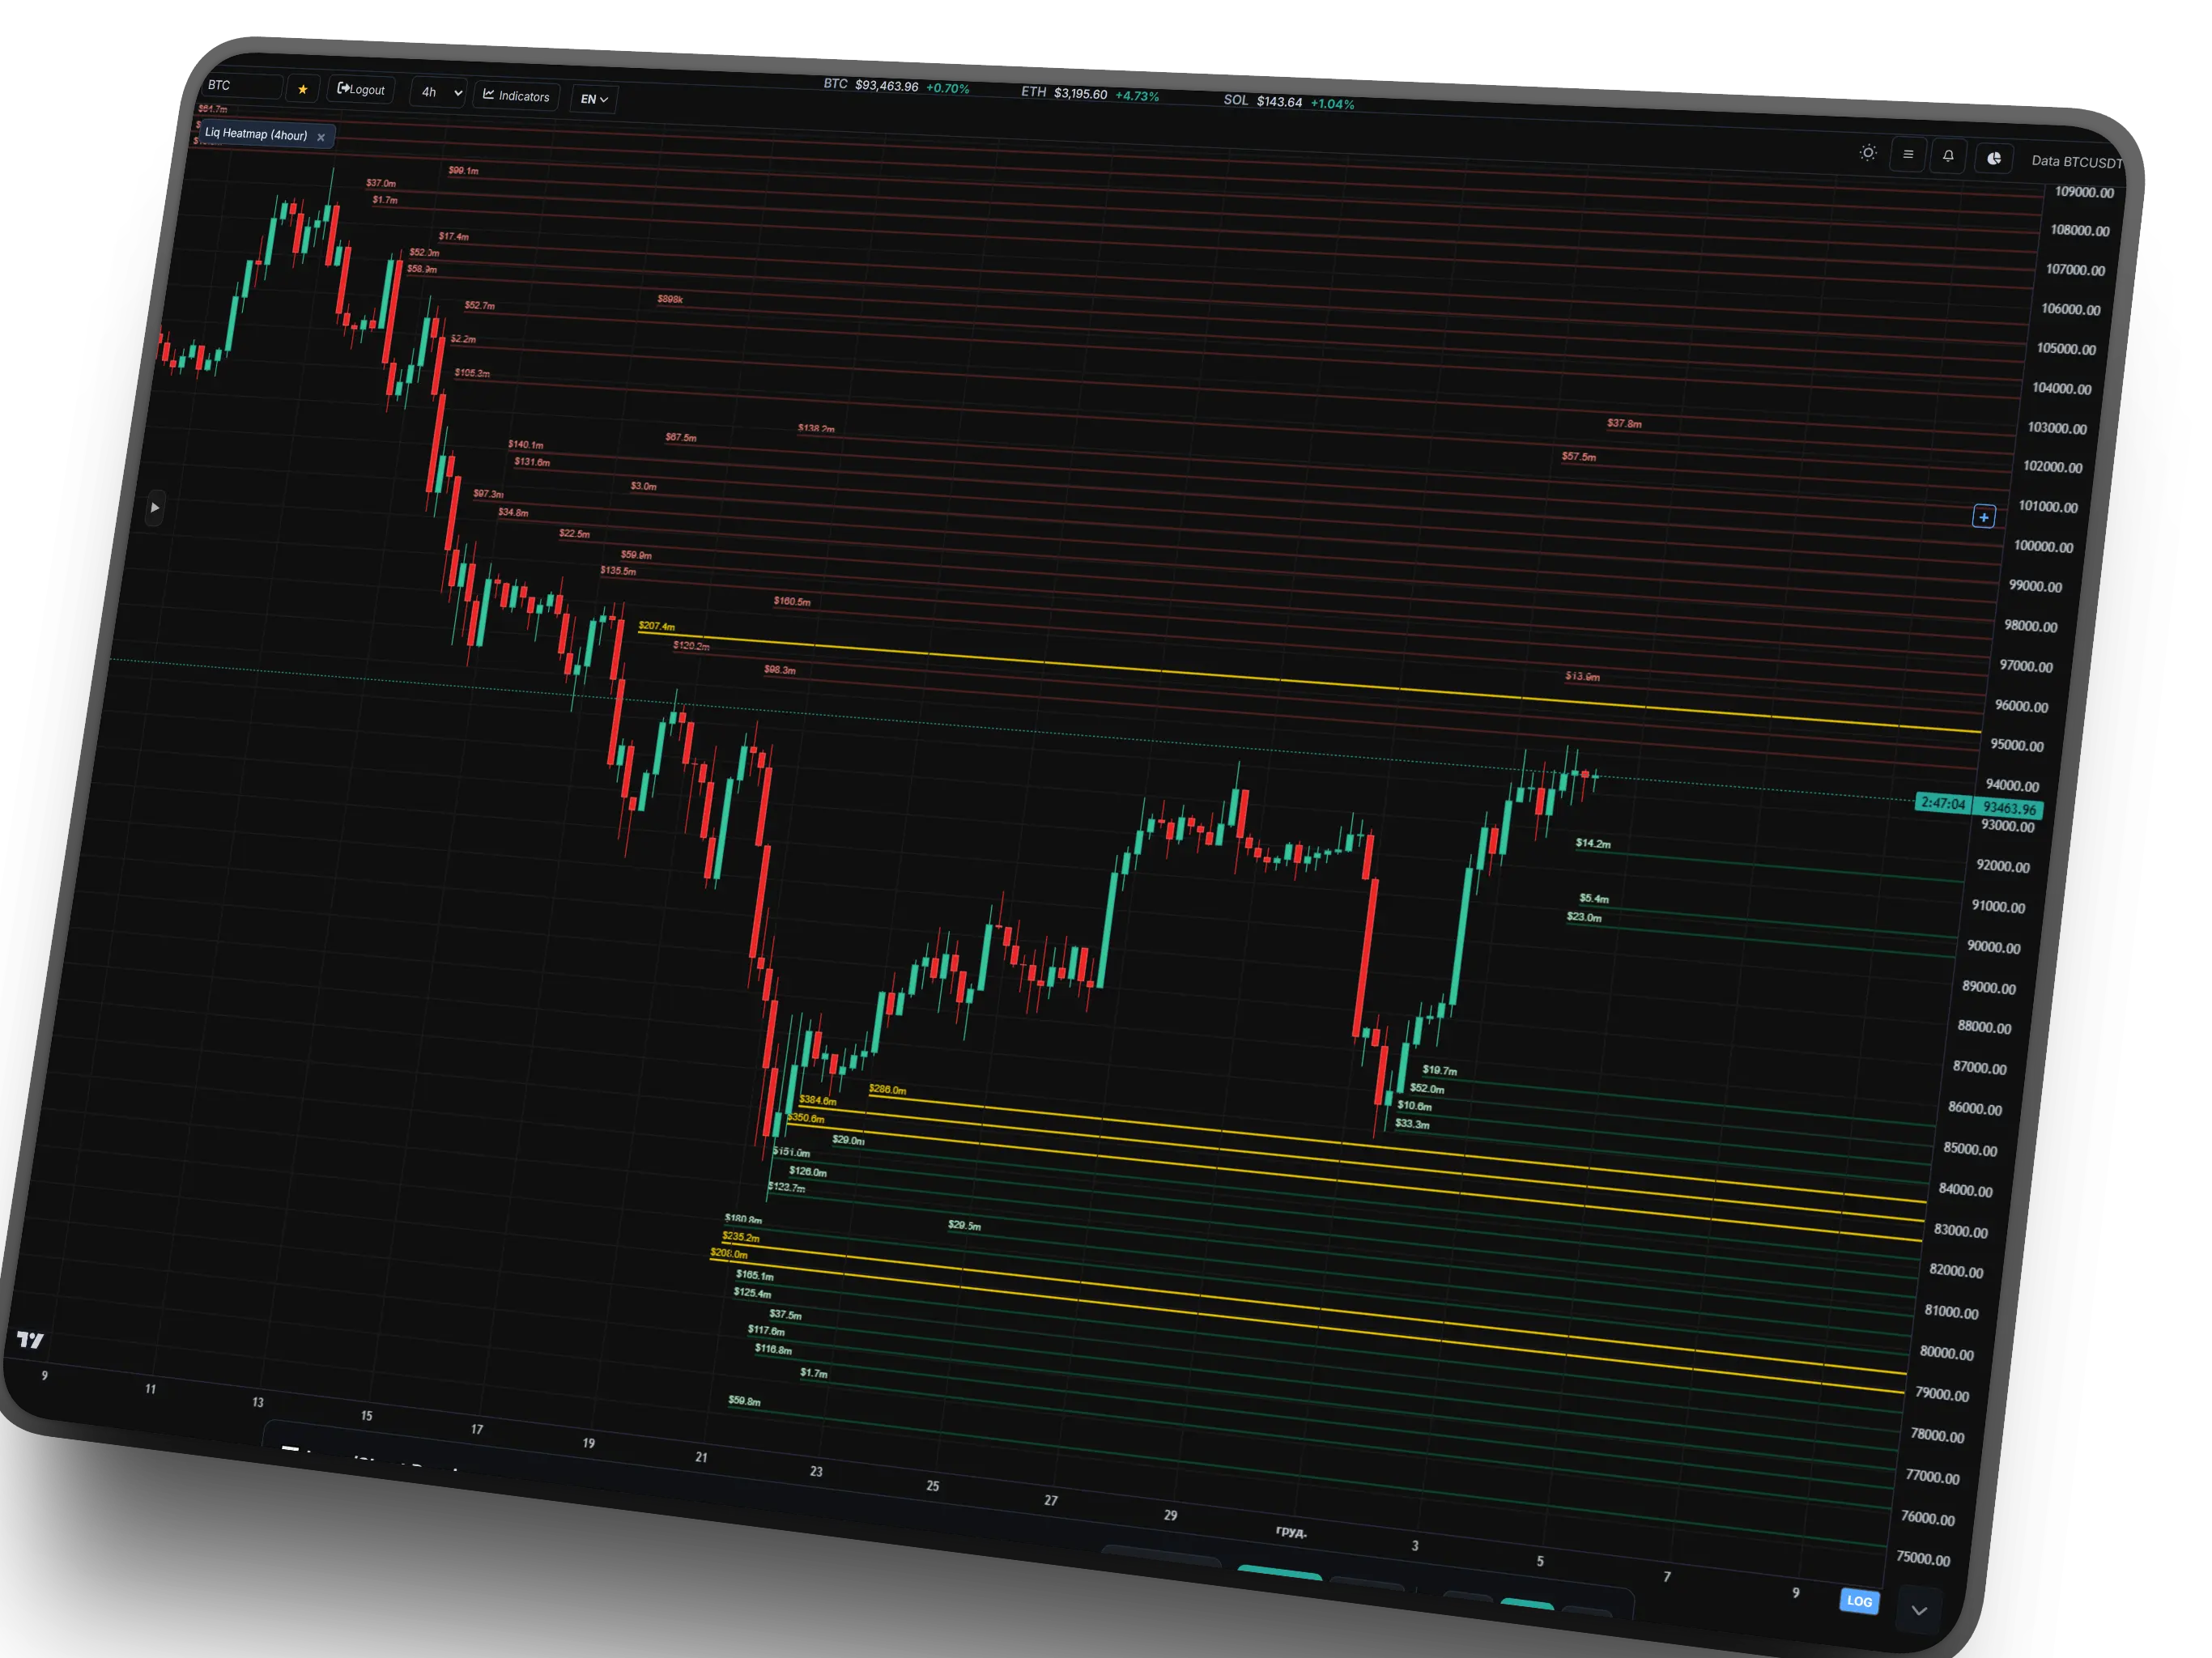Open the EN language dropdown
Image resolution: width=2212 pixels, height=1658 pixels.
594,99
